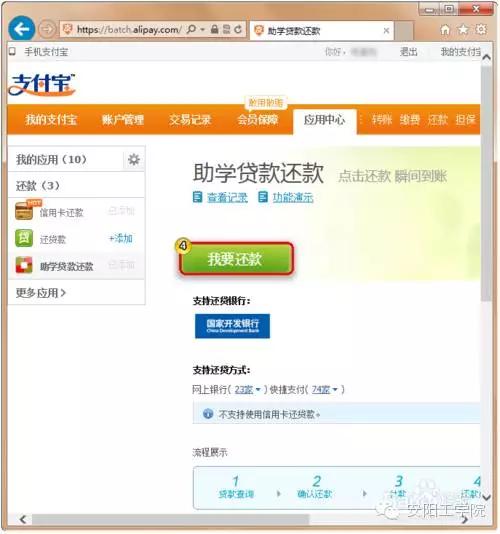Click the browser forward arrow button
The width and height of the screenshot is (500, 534).
47,30
